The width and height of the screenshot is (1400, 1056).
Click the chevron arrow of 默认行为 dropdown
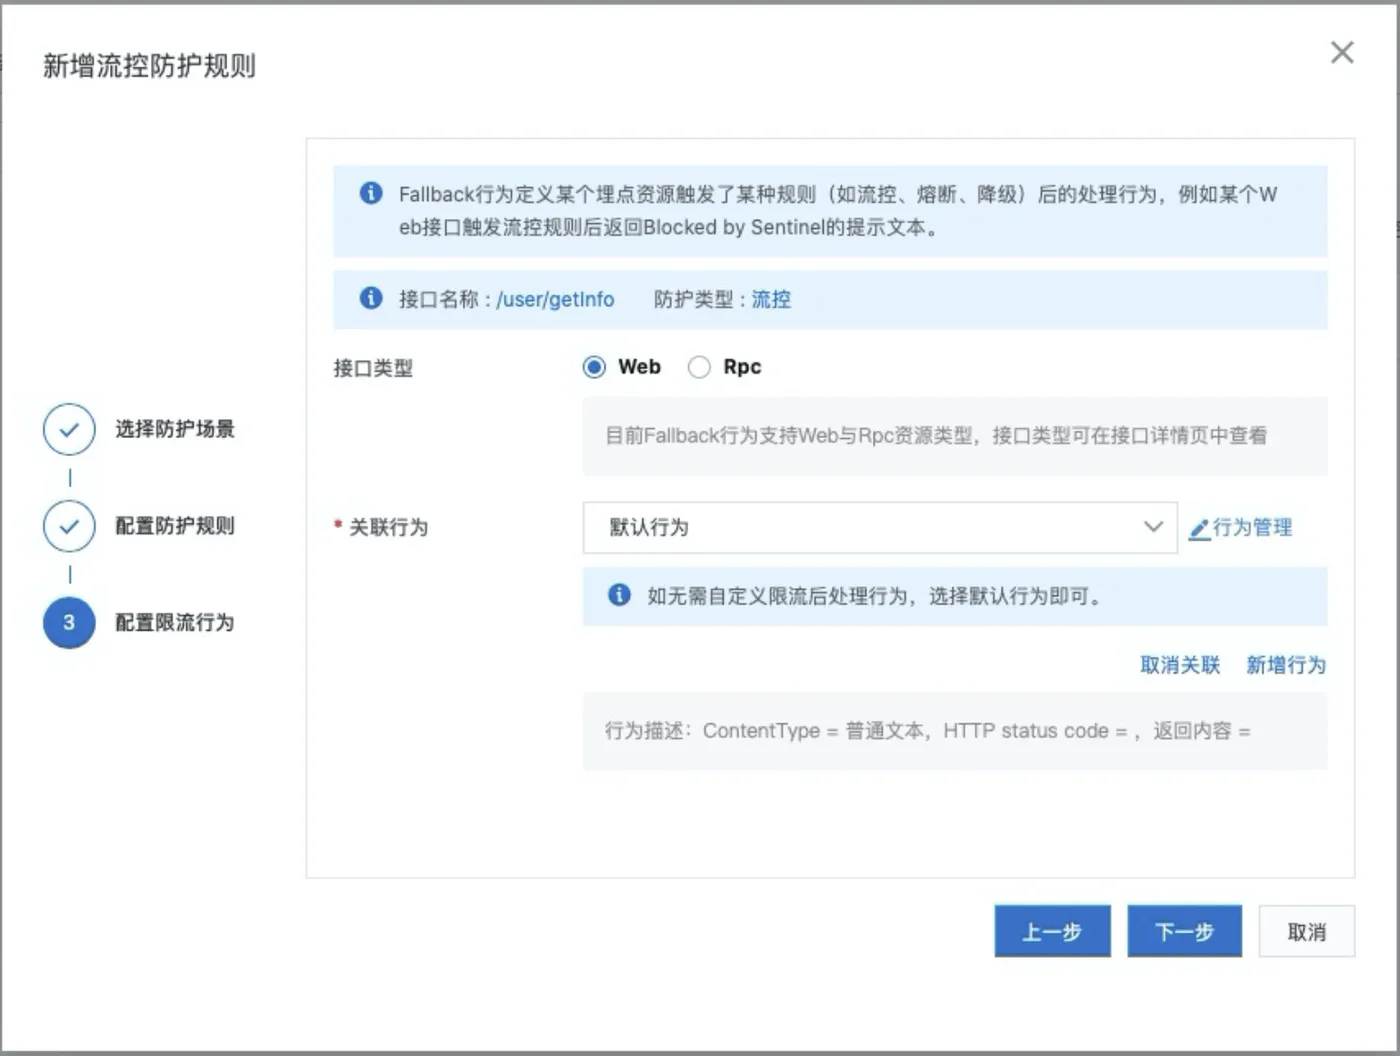click(x=1153, y=527)
